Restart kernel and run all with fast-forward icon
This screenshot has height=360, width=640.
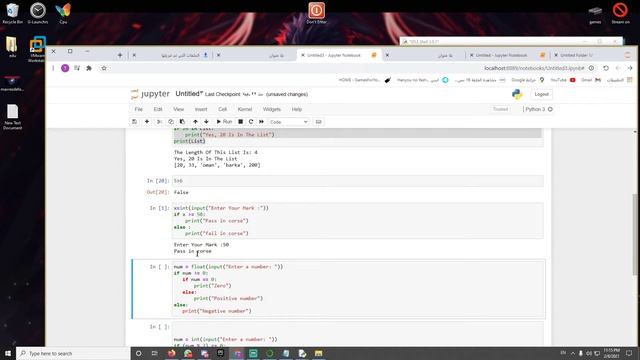pyautogui.click(x=261, y=122)
